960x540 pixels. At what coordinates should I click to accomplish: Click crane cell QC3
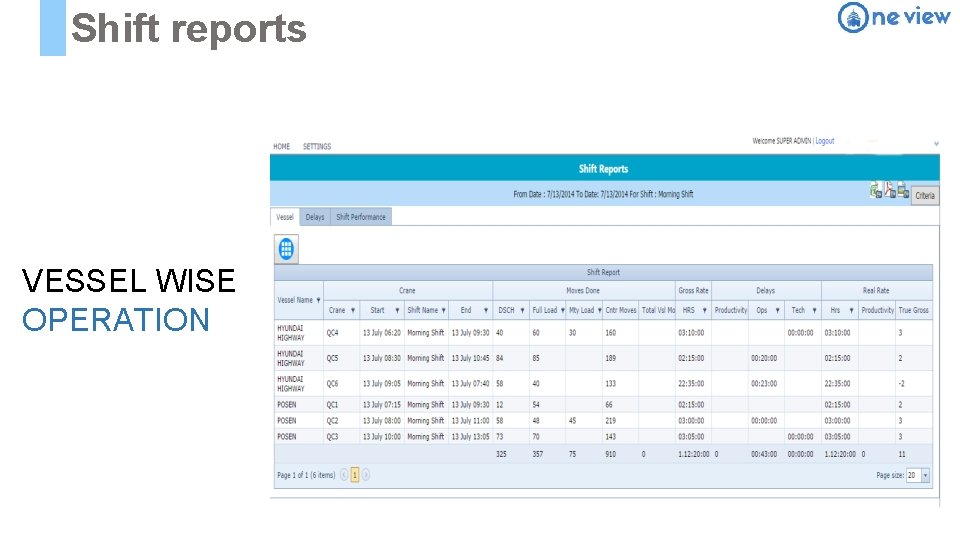[332, 437]
